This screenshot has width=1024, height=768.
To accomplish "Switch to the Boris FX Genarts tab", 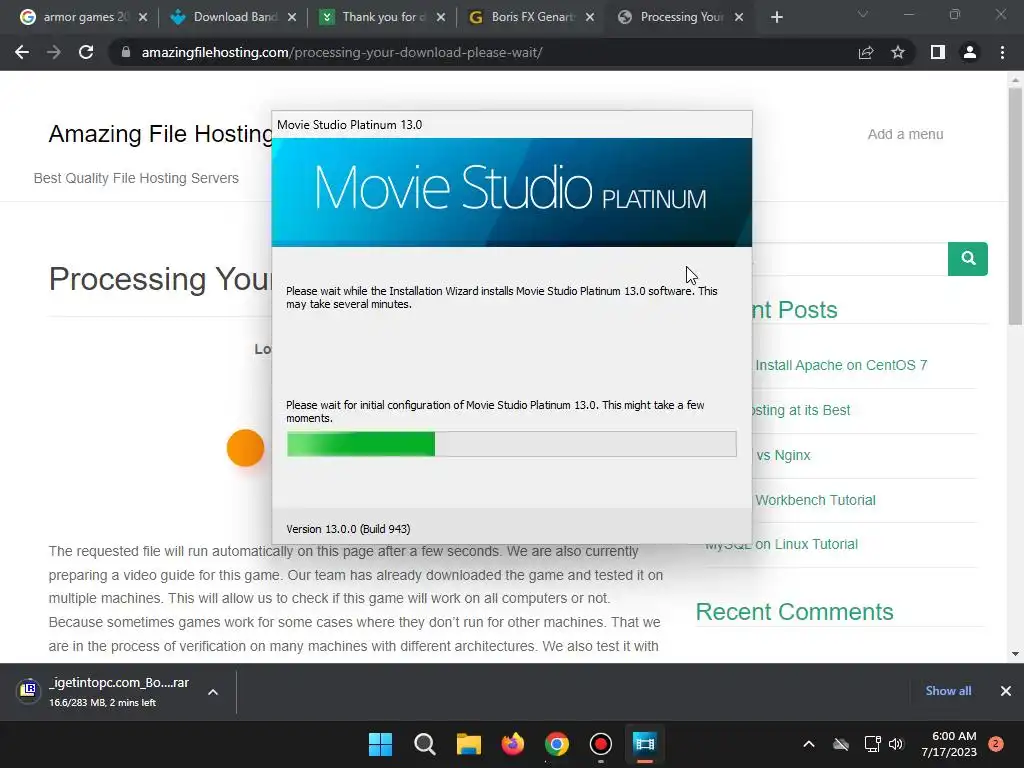I will (532, 17).
